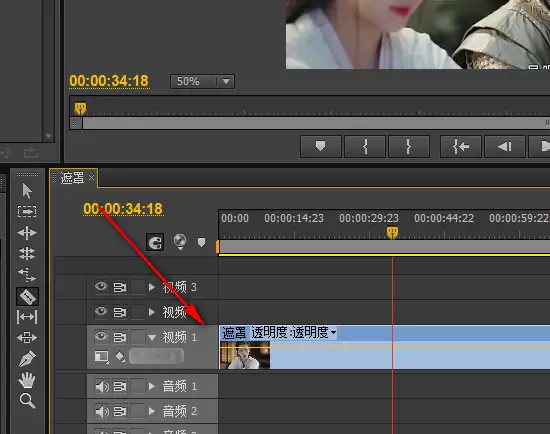This screenshot has height=434, width=550.
Task: Select the Ripple Edit tool
Action: point(27,233)
